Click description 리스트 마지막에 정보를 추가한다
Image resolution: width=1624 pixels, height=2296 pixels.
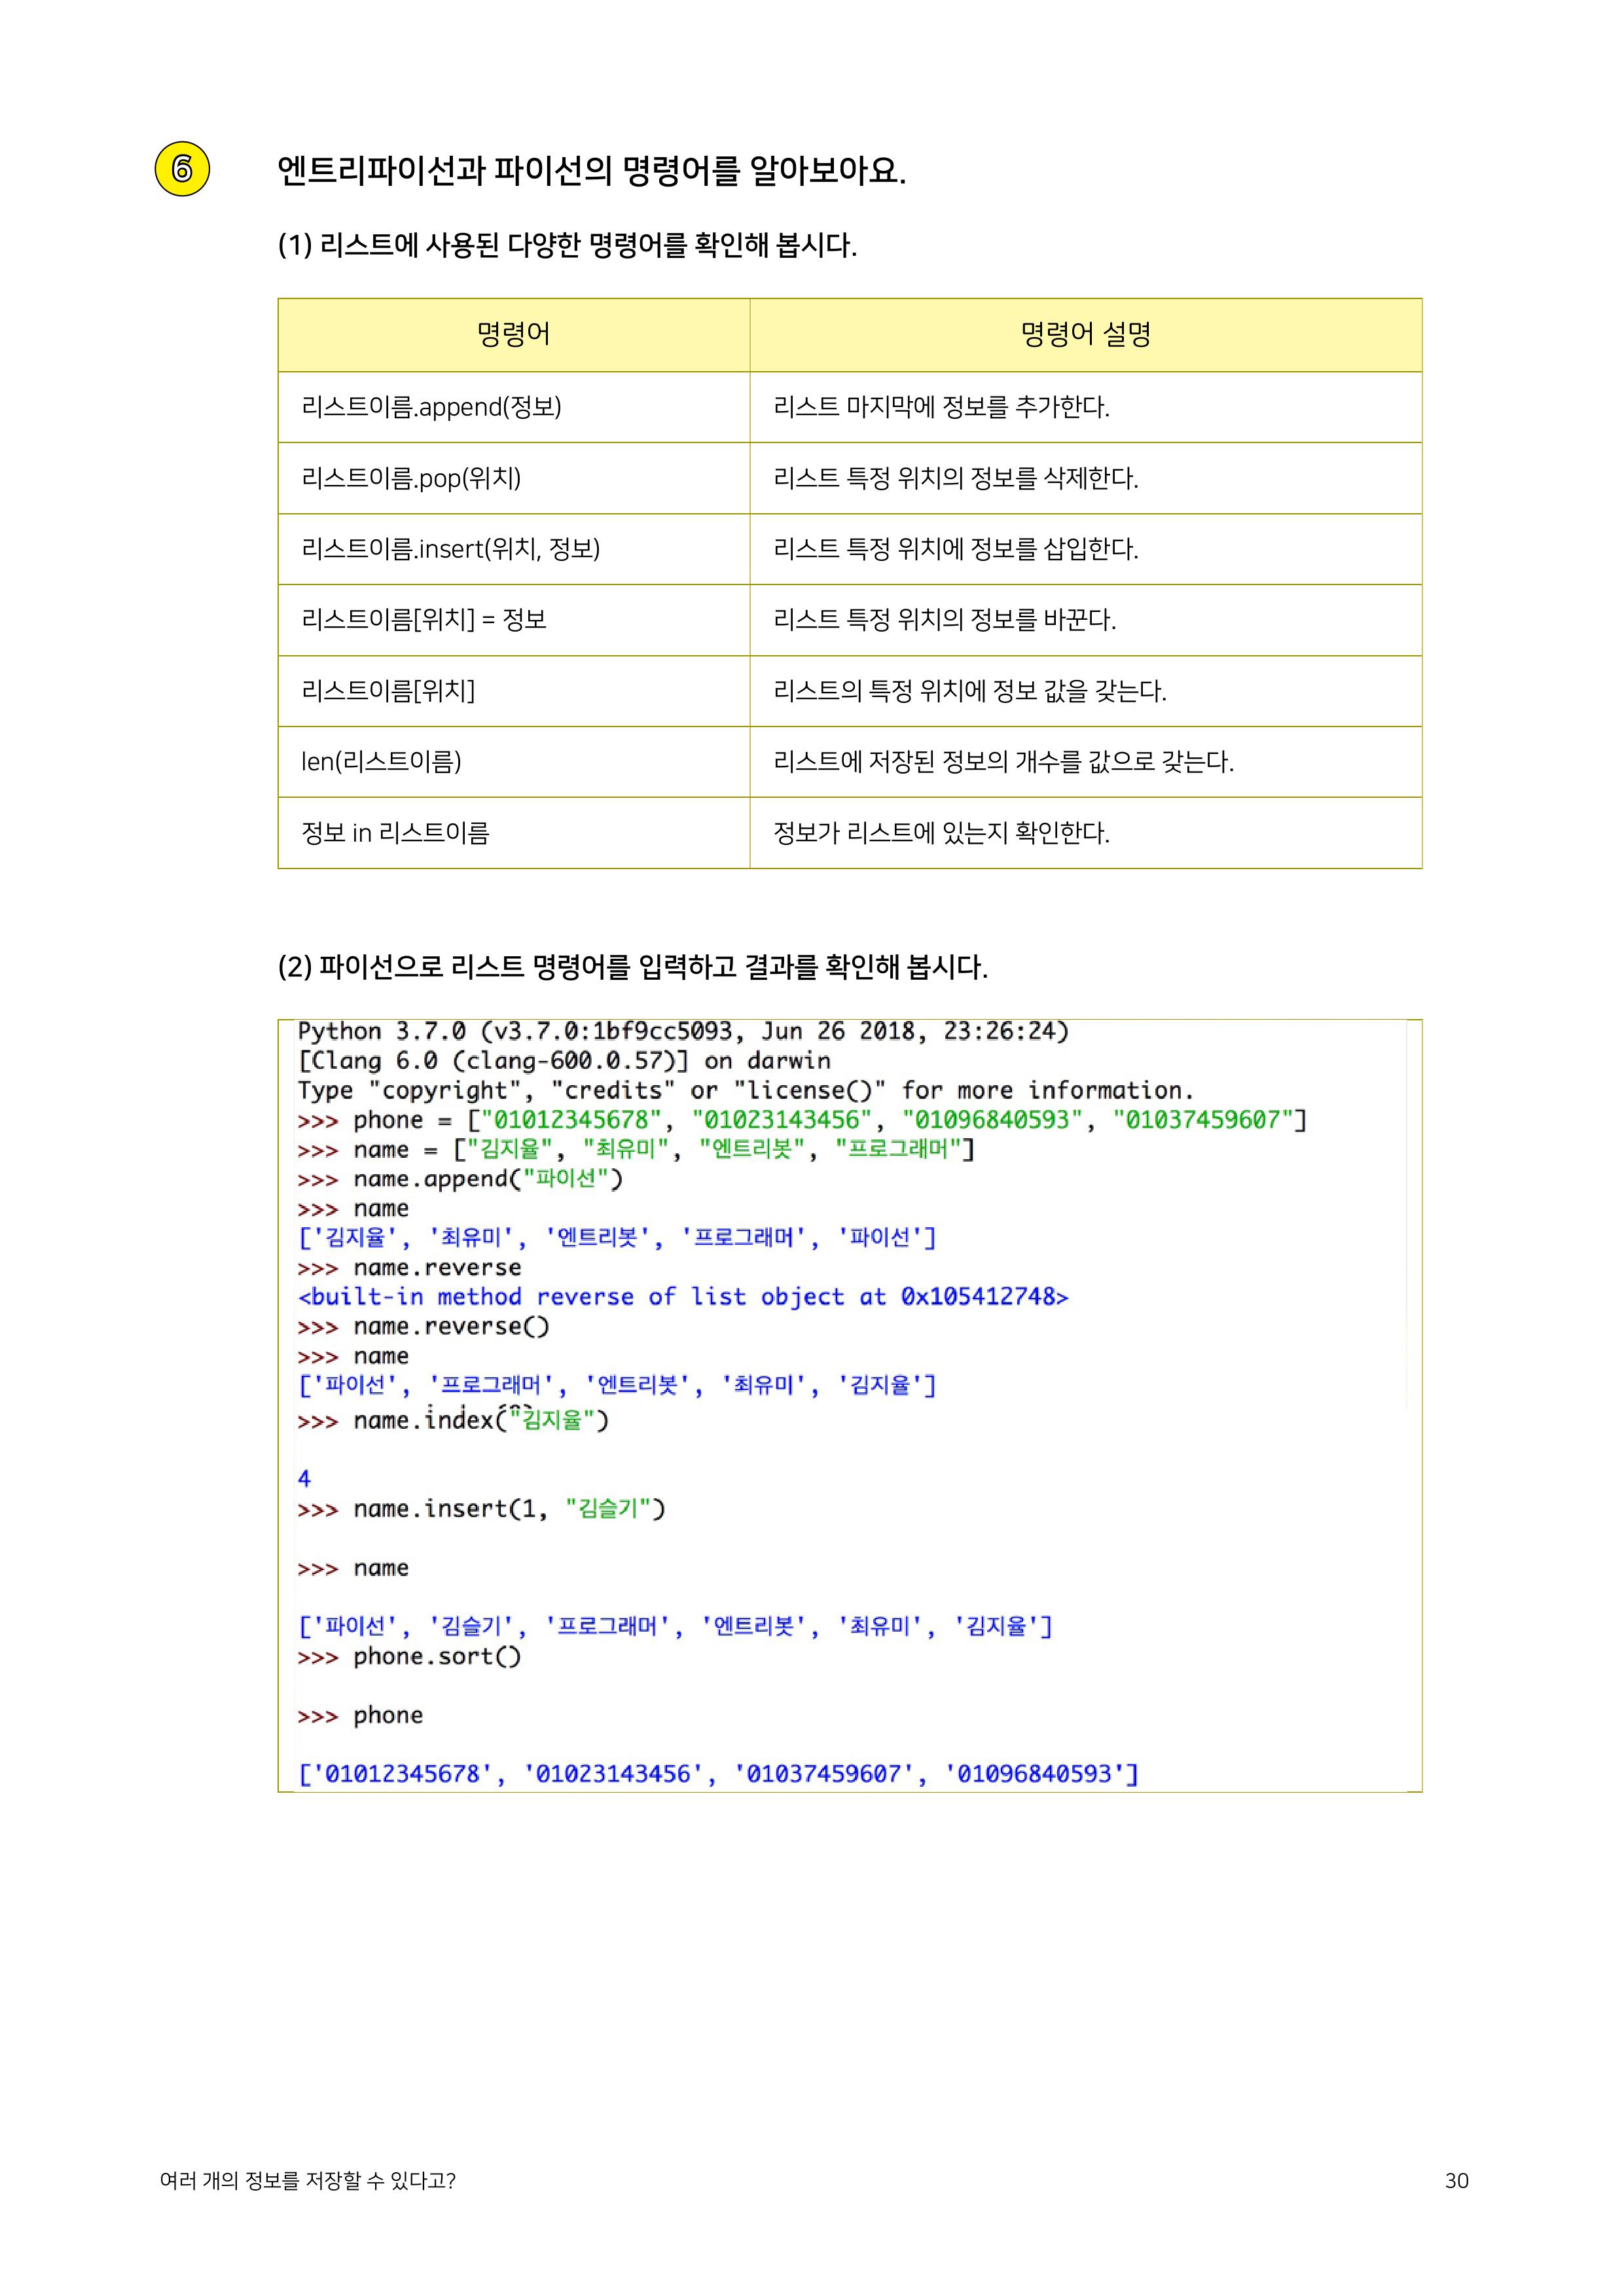[x=941, y=407]
